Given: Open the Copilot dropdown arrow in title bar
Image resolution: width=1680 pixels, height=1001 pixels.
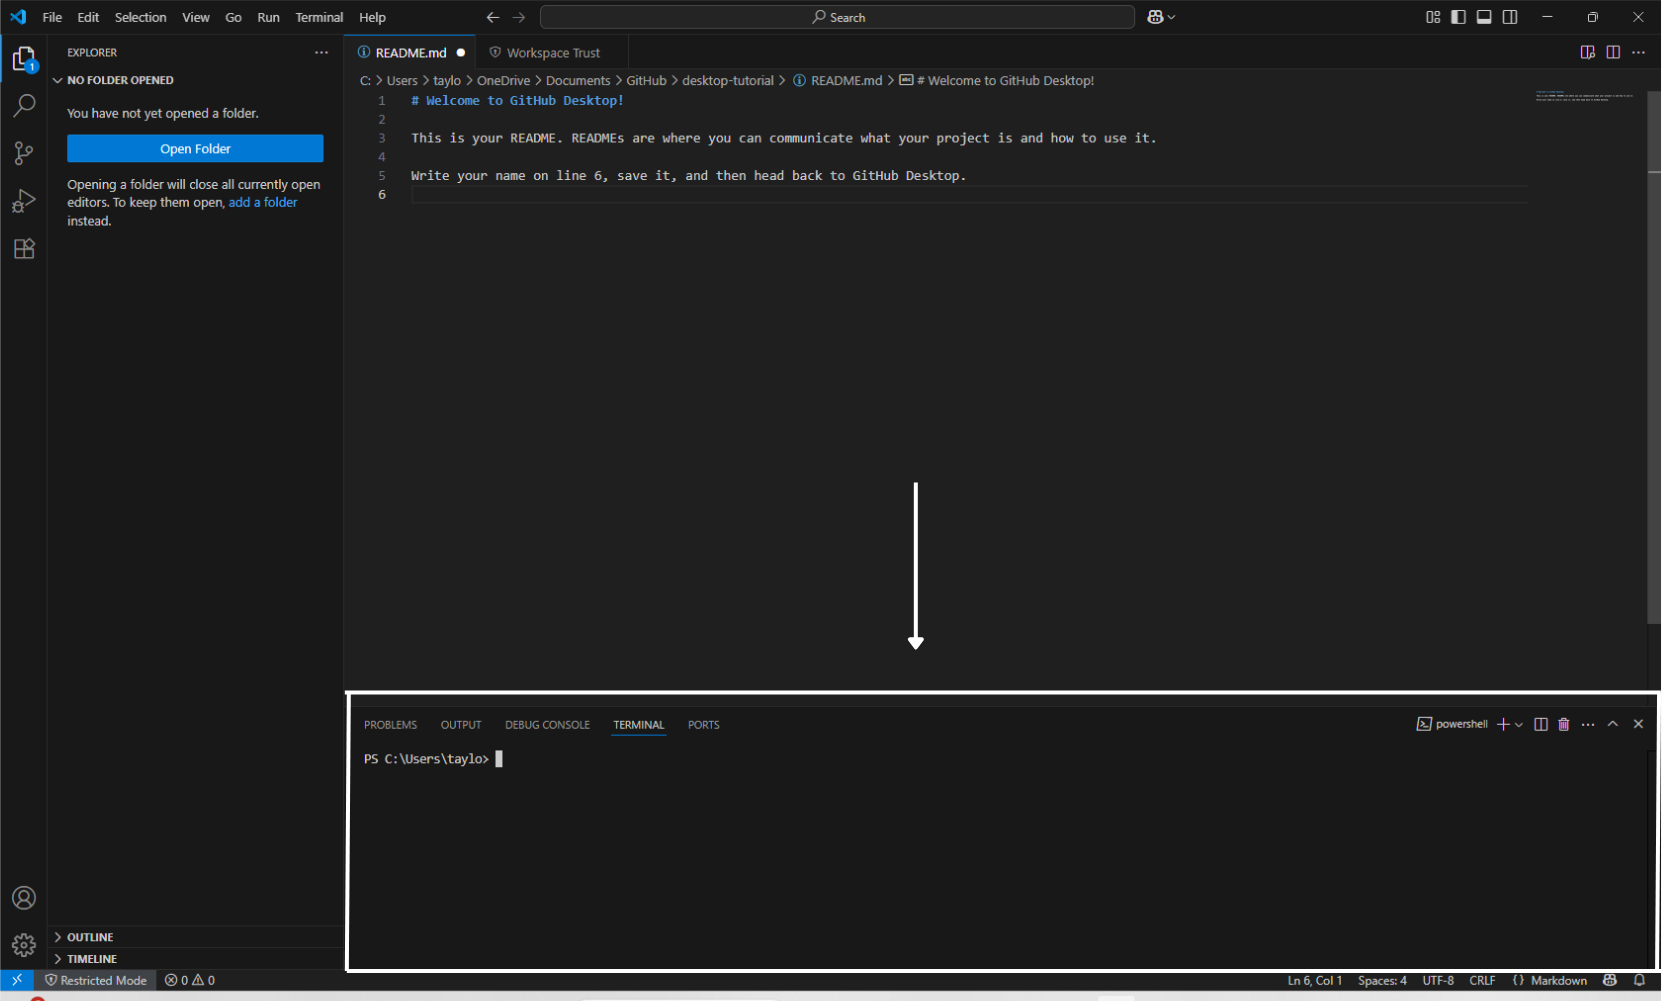Looking at the screenshot, I should coord(1172,17).
